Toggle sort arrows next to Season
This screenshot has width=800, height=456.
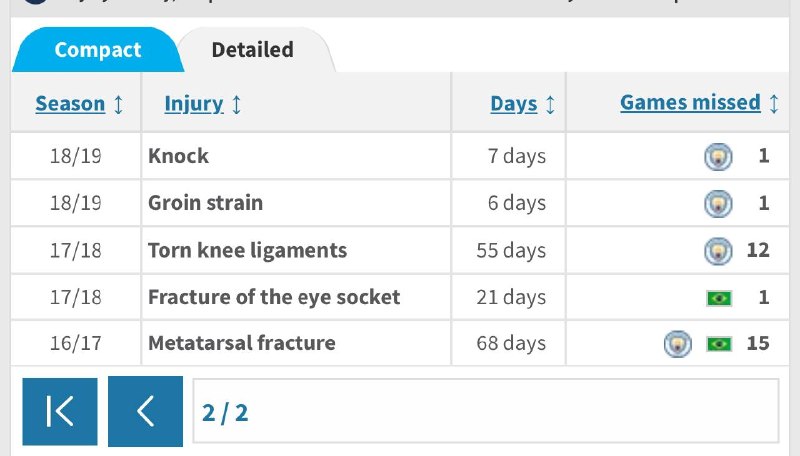coord(118,105)
